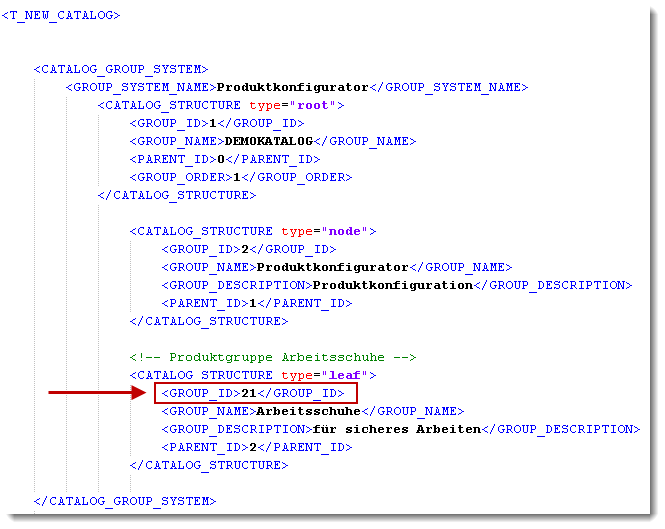Image resolution: width=665 pixels, height=529 pixels.
Task: Select the CATALOG_STRUCTURE type node line
Action: click(x=252, y=231)
